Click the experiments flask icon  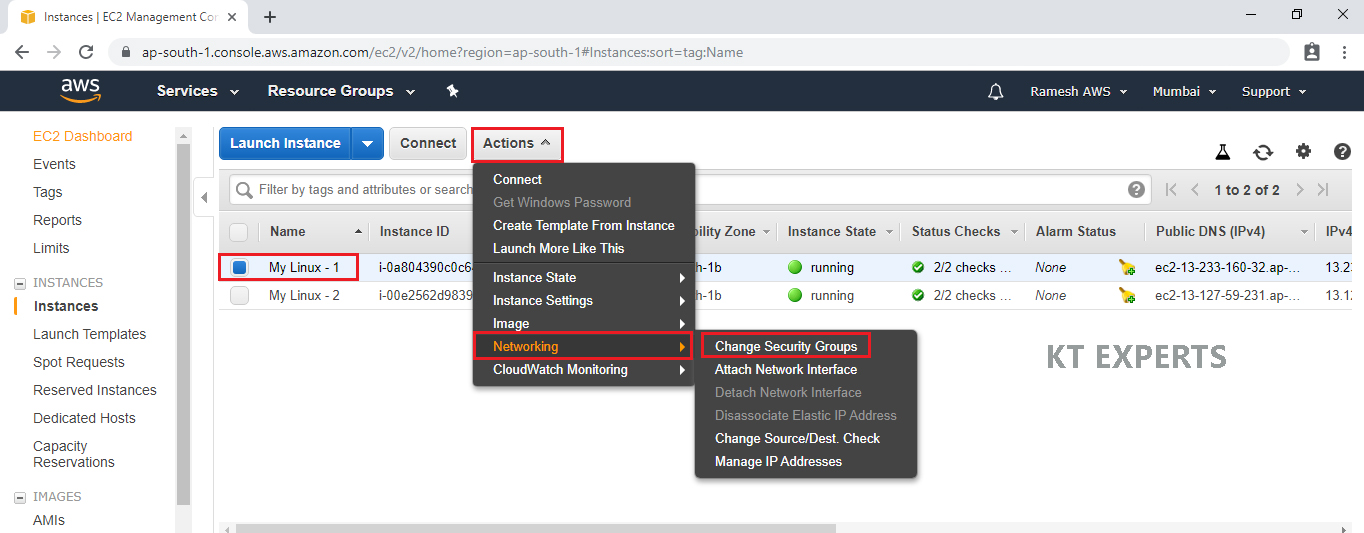coord(1222,152)
